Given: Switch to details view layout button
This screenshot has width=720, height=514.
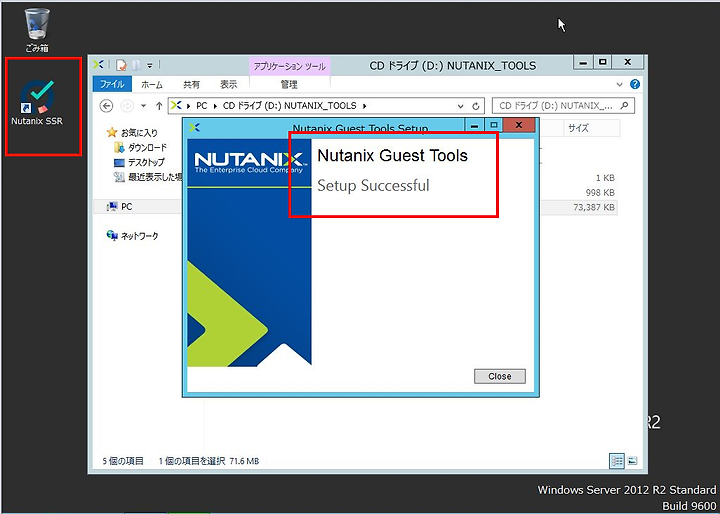Looking at the screenshot, I should [x=617, y=461].
